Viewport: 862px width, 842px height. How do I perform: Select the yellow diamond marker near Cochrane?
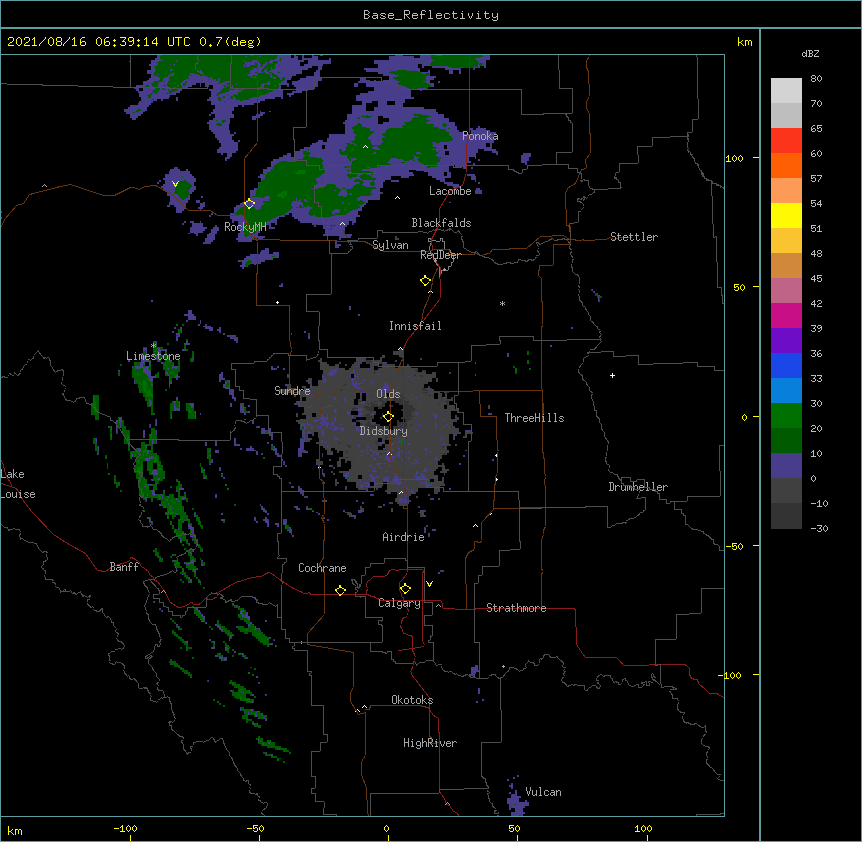click(x=340, y=590)
